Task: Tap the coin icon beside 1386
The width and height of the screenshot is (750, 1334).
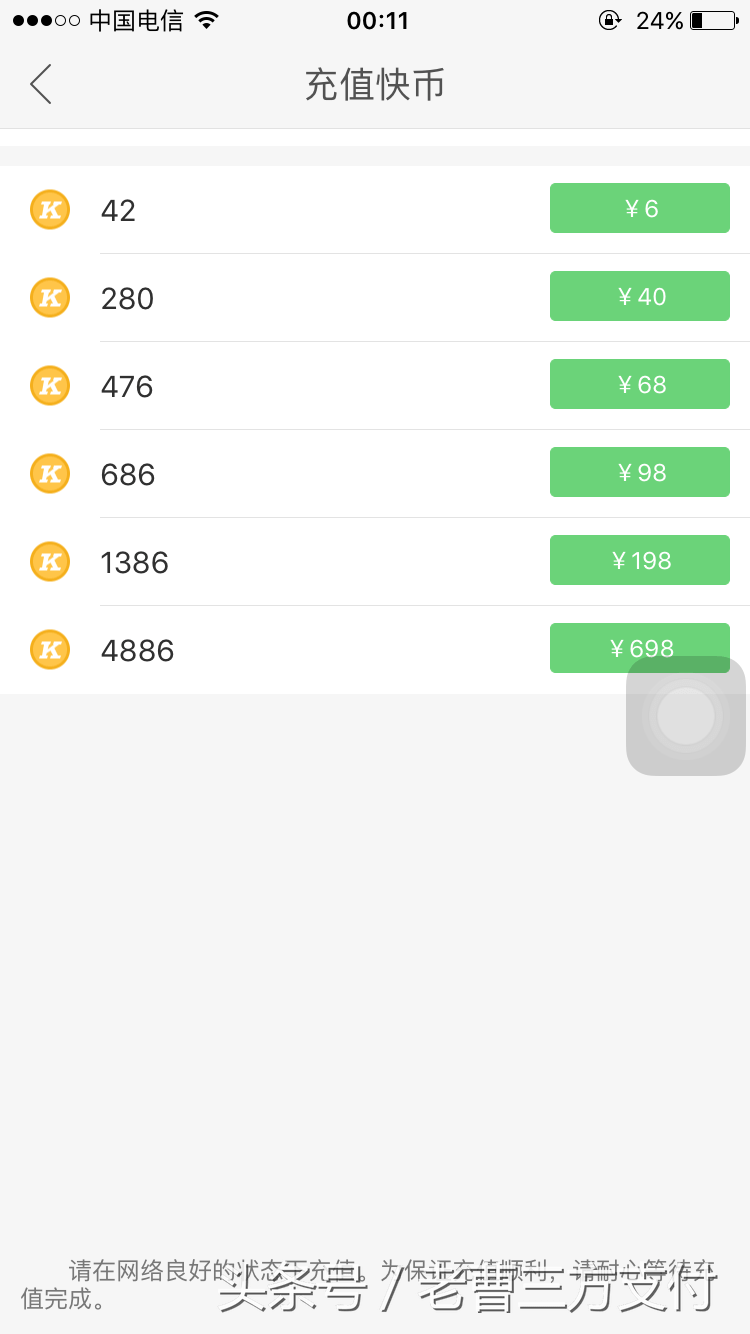Action: pyautogui.click(x=50, y=562)
